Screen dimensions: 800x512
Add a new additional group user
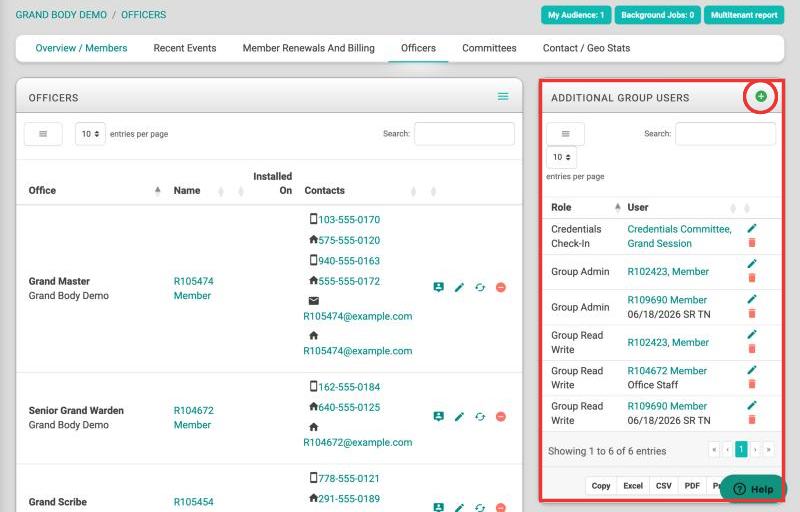pyautogui.click(x=761, y=96)
